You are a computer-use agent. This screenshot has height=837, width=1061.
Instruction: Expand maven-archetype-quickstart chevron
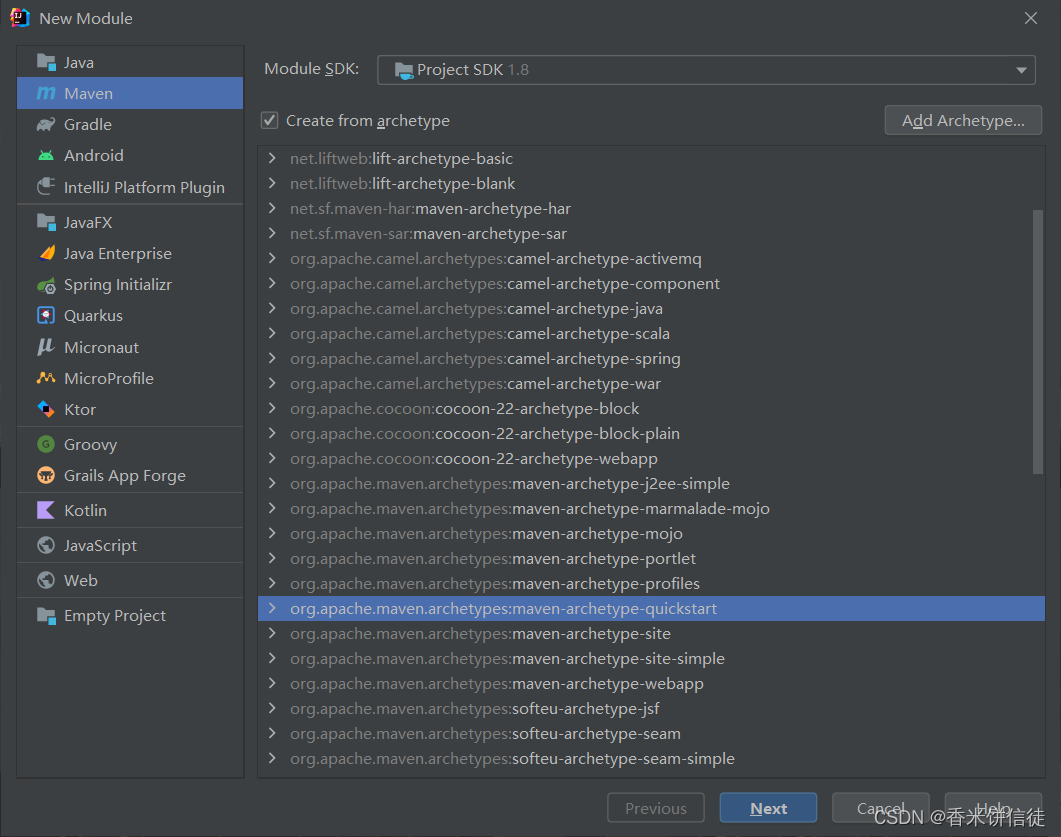272,608
